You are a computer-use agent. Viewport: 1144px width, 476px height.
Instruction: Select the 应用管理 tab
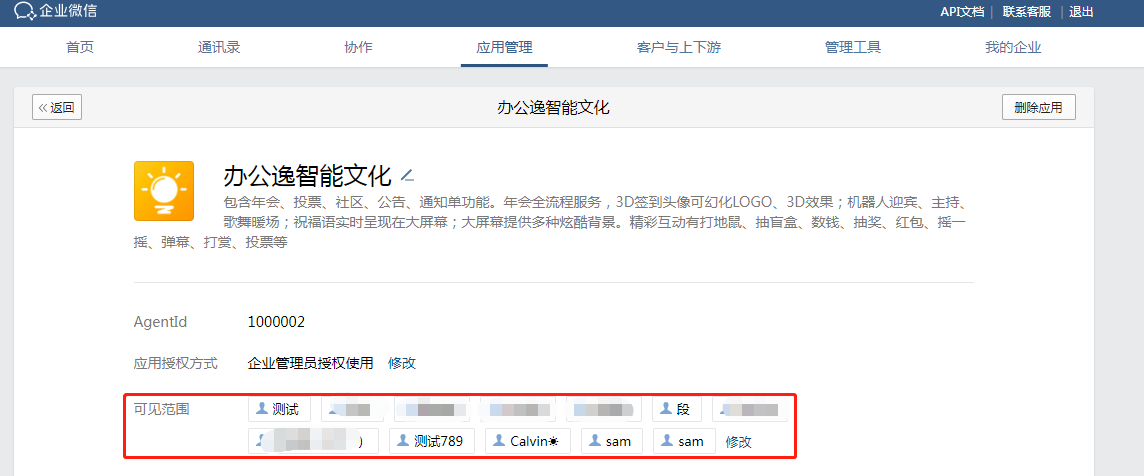pos(504,47)
